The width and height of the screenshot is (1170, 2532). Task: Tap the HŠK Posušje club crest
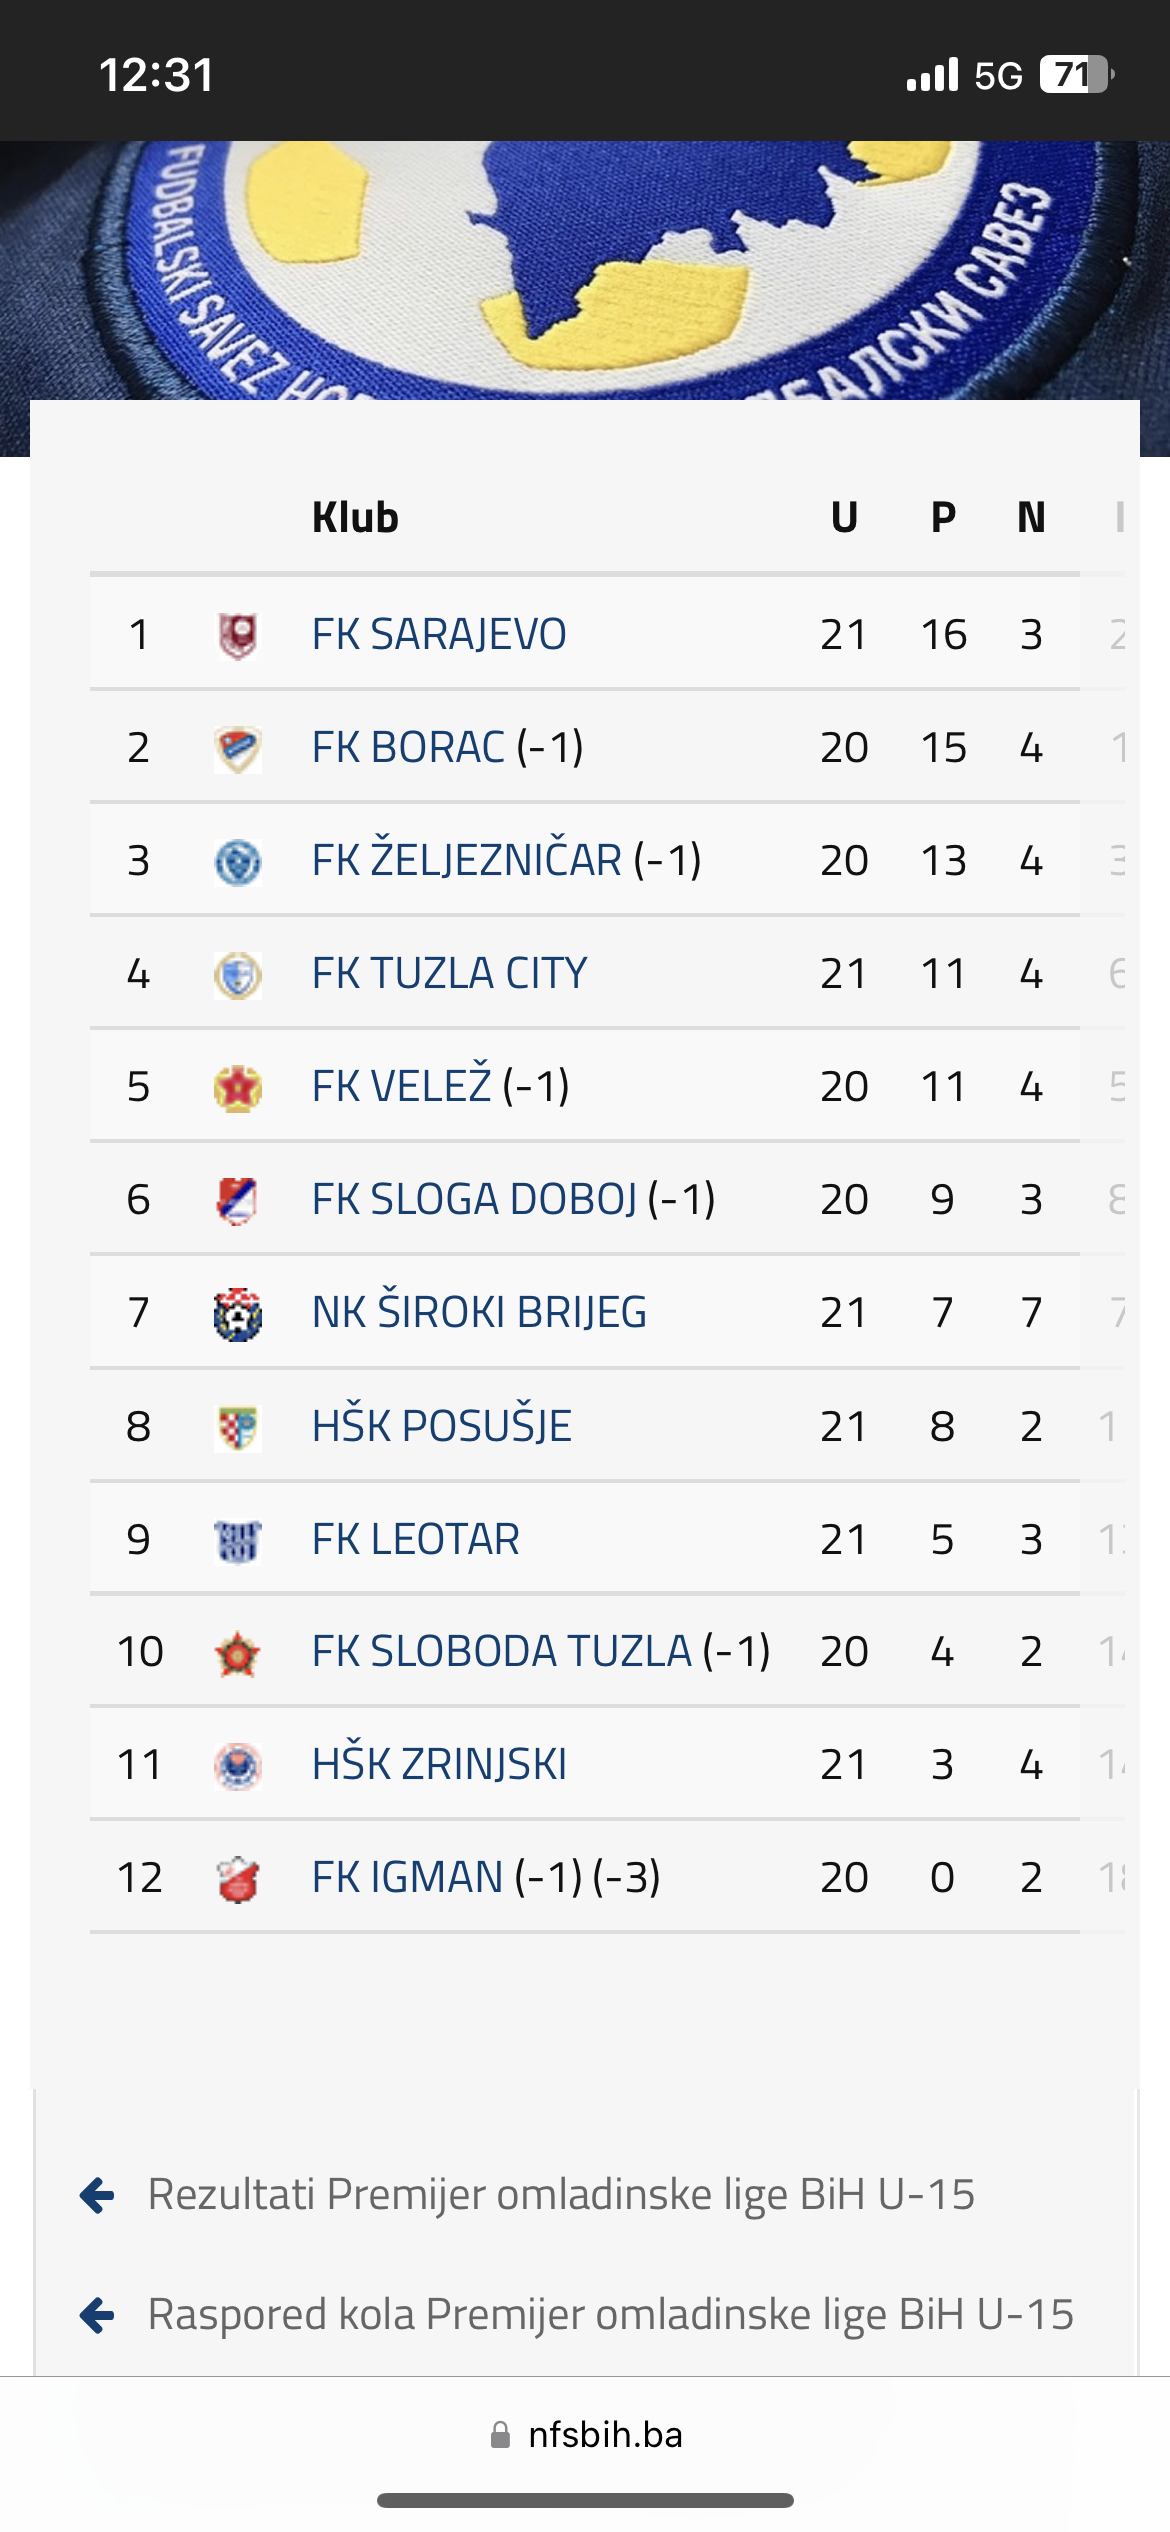pos(238,1427)
